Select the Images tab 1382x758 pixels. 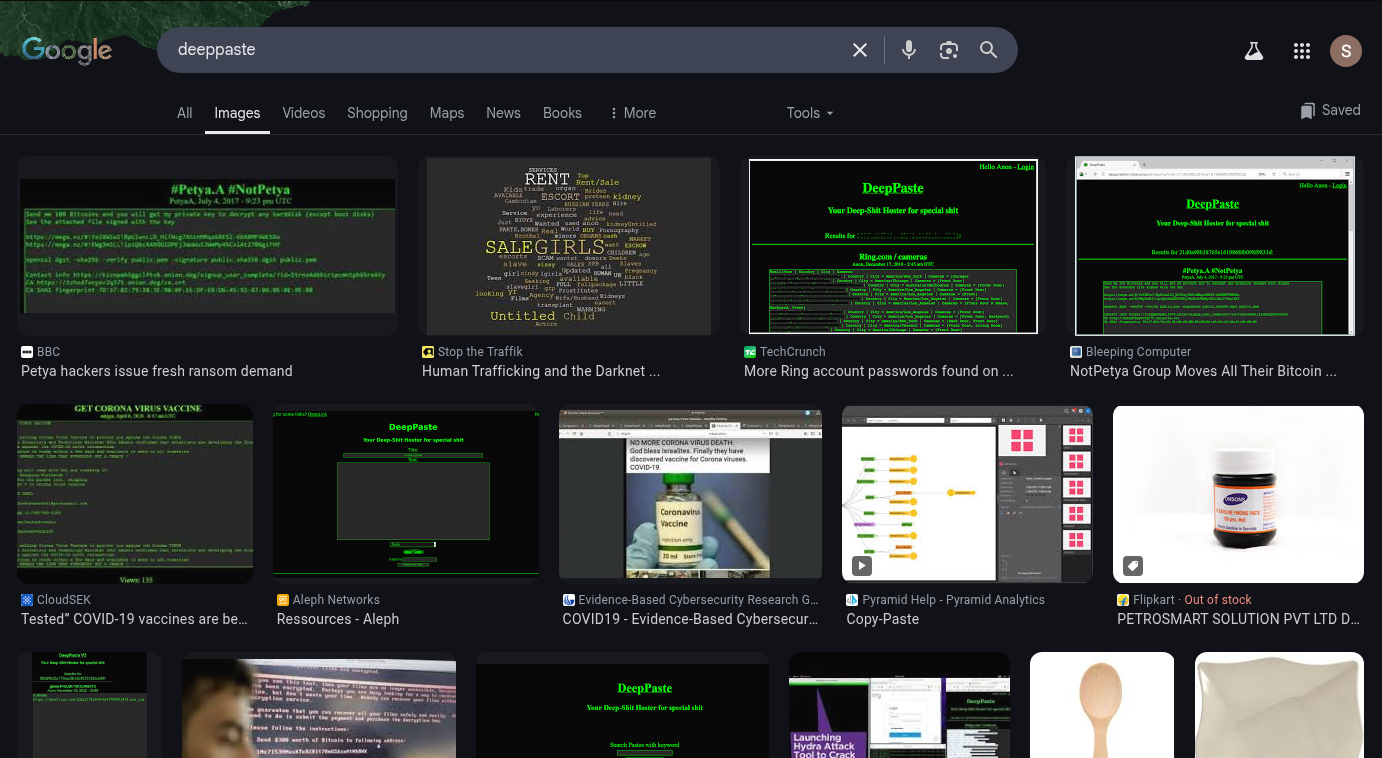(237, 113)
